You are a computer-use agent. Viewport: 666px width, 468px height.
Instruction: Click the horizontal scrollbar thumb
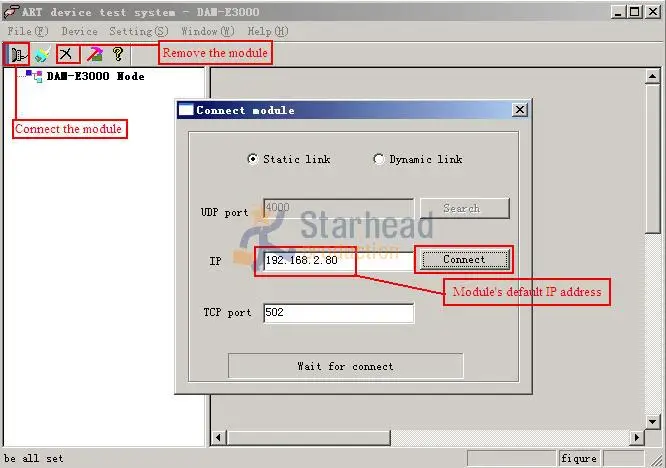(x=308, y=437)
